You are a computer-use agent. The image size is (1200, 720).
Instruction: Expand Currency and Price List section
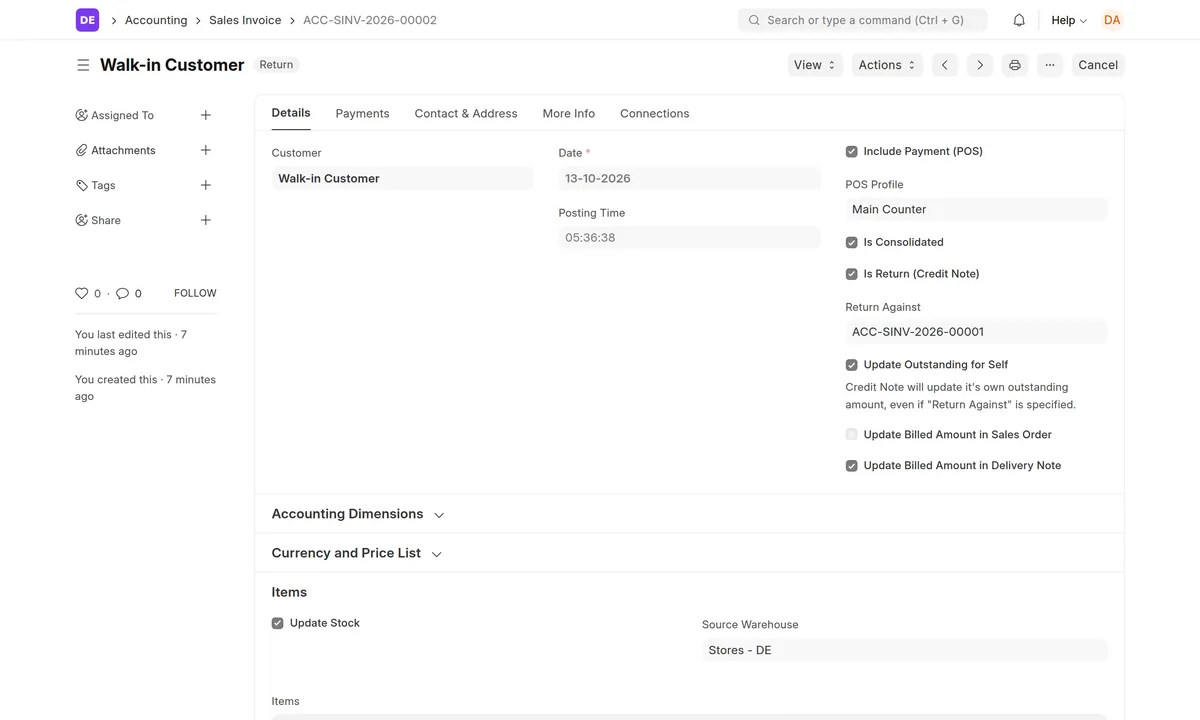coord(357,553)
